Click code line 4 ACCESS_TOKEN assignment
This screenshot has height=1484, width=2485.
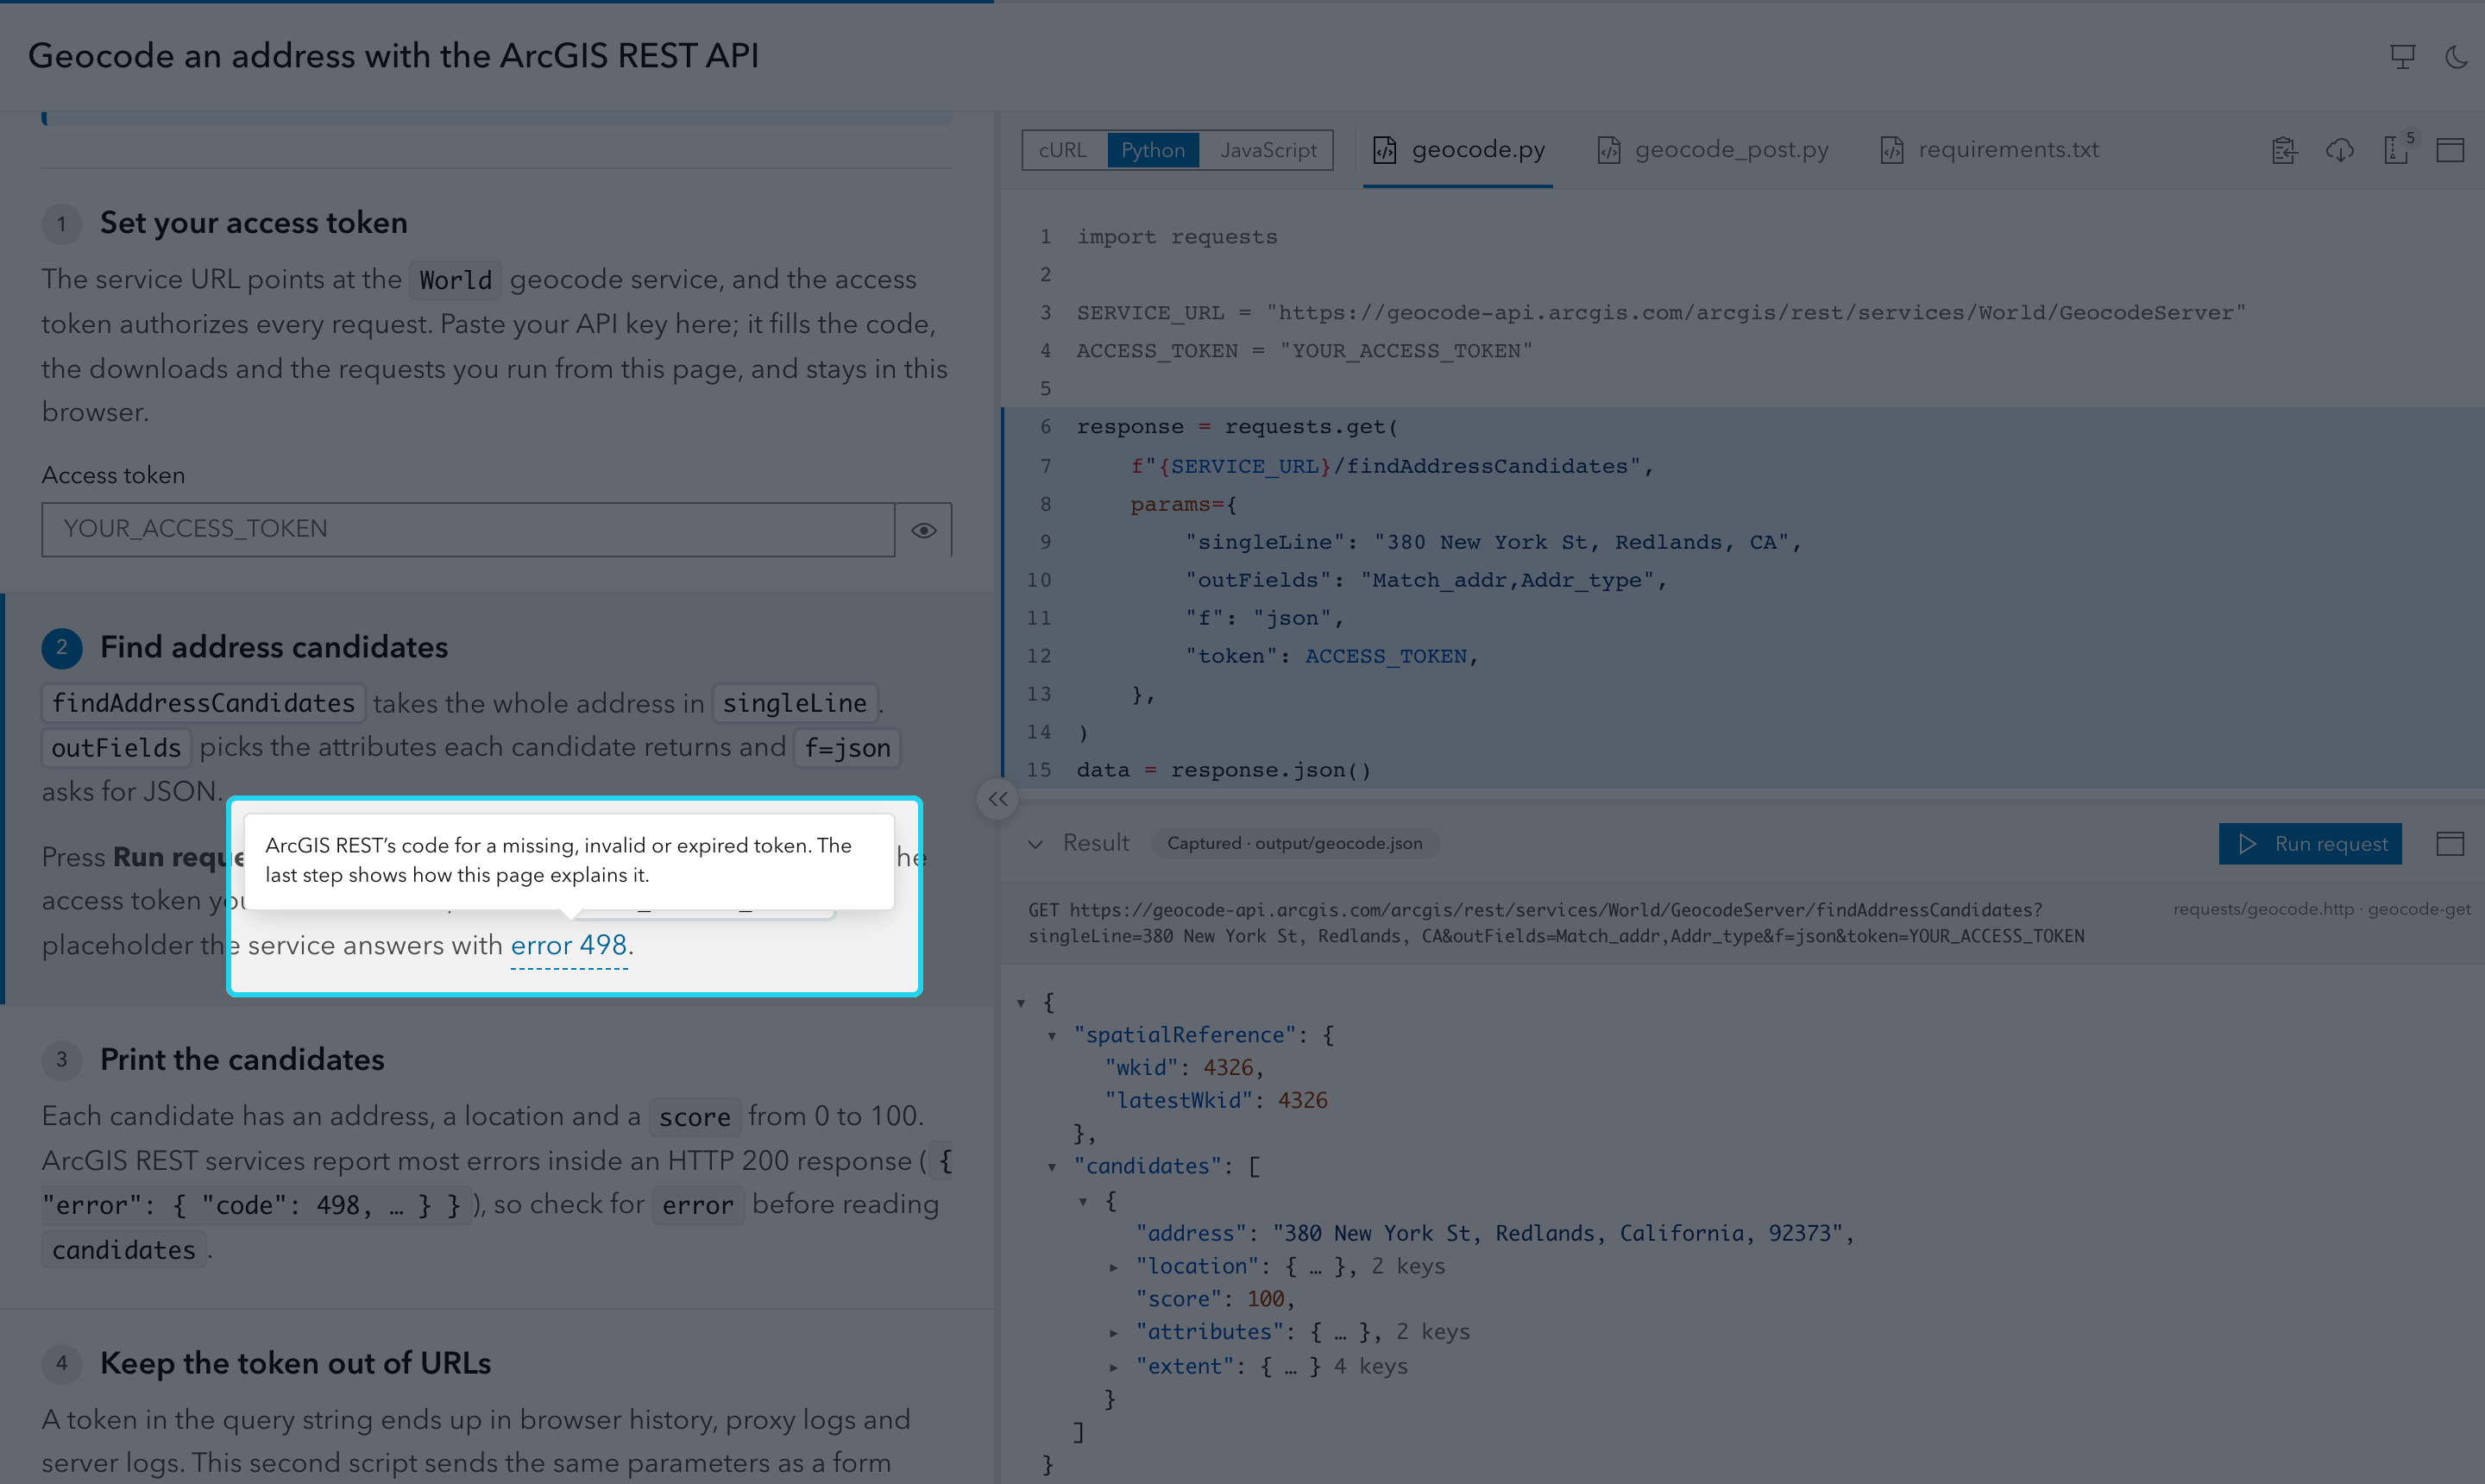[x=1304, y=351]
